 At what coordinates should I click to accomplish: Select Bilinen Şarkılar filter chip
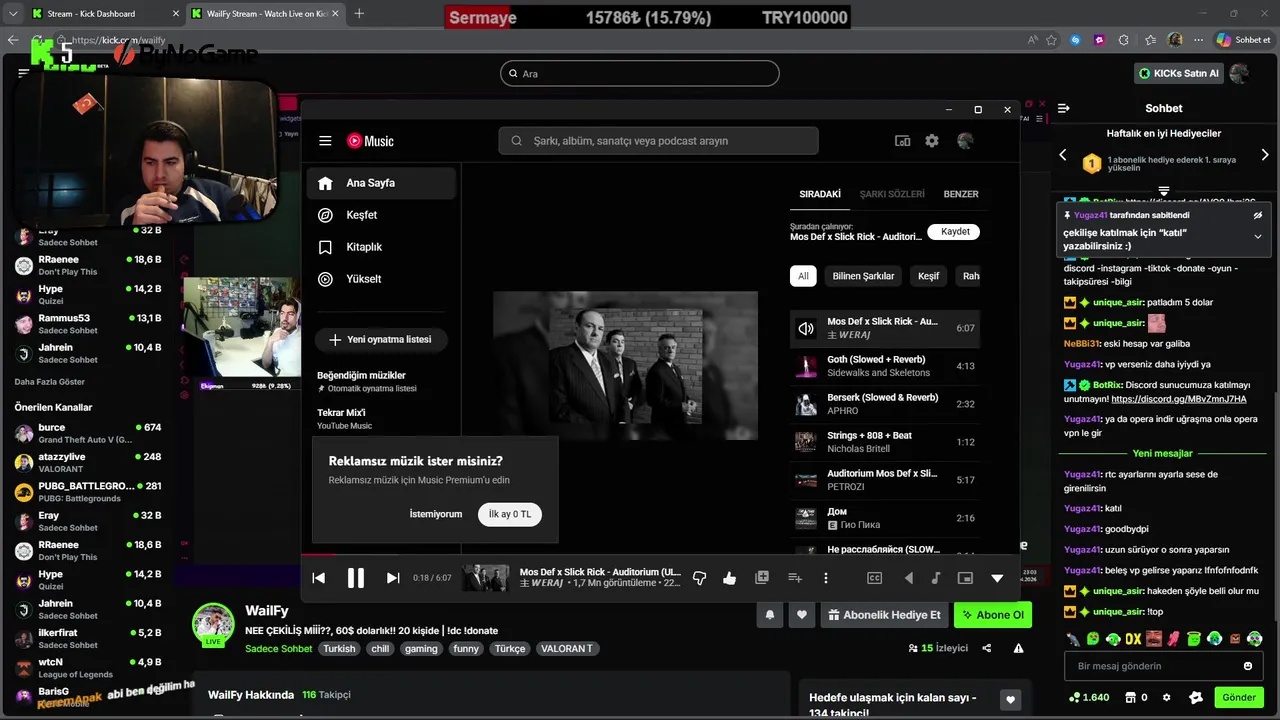coord(864,276)
